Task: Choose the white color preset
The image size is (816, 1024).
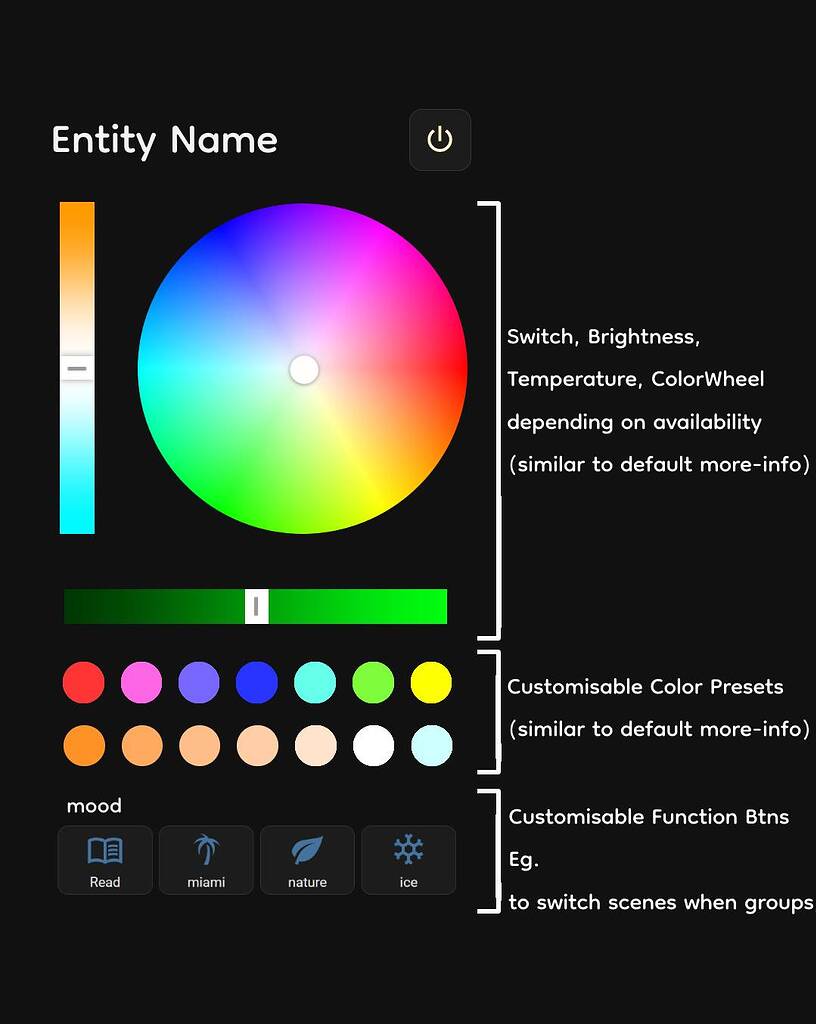Action: click(x=373, y=746)
